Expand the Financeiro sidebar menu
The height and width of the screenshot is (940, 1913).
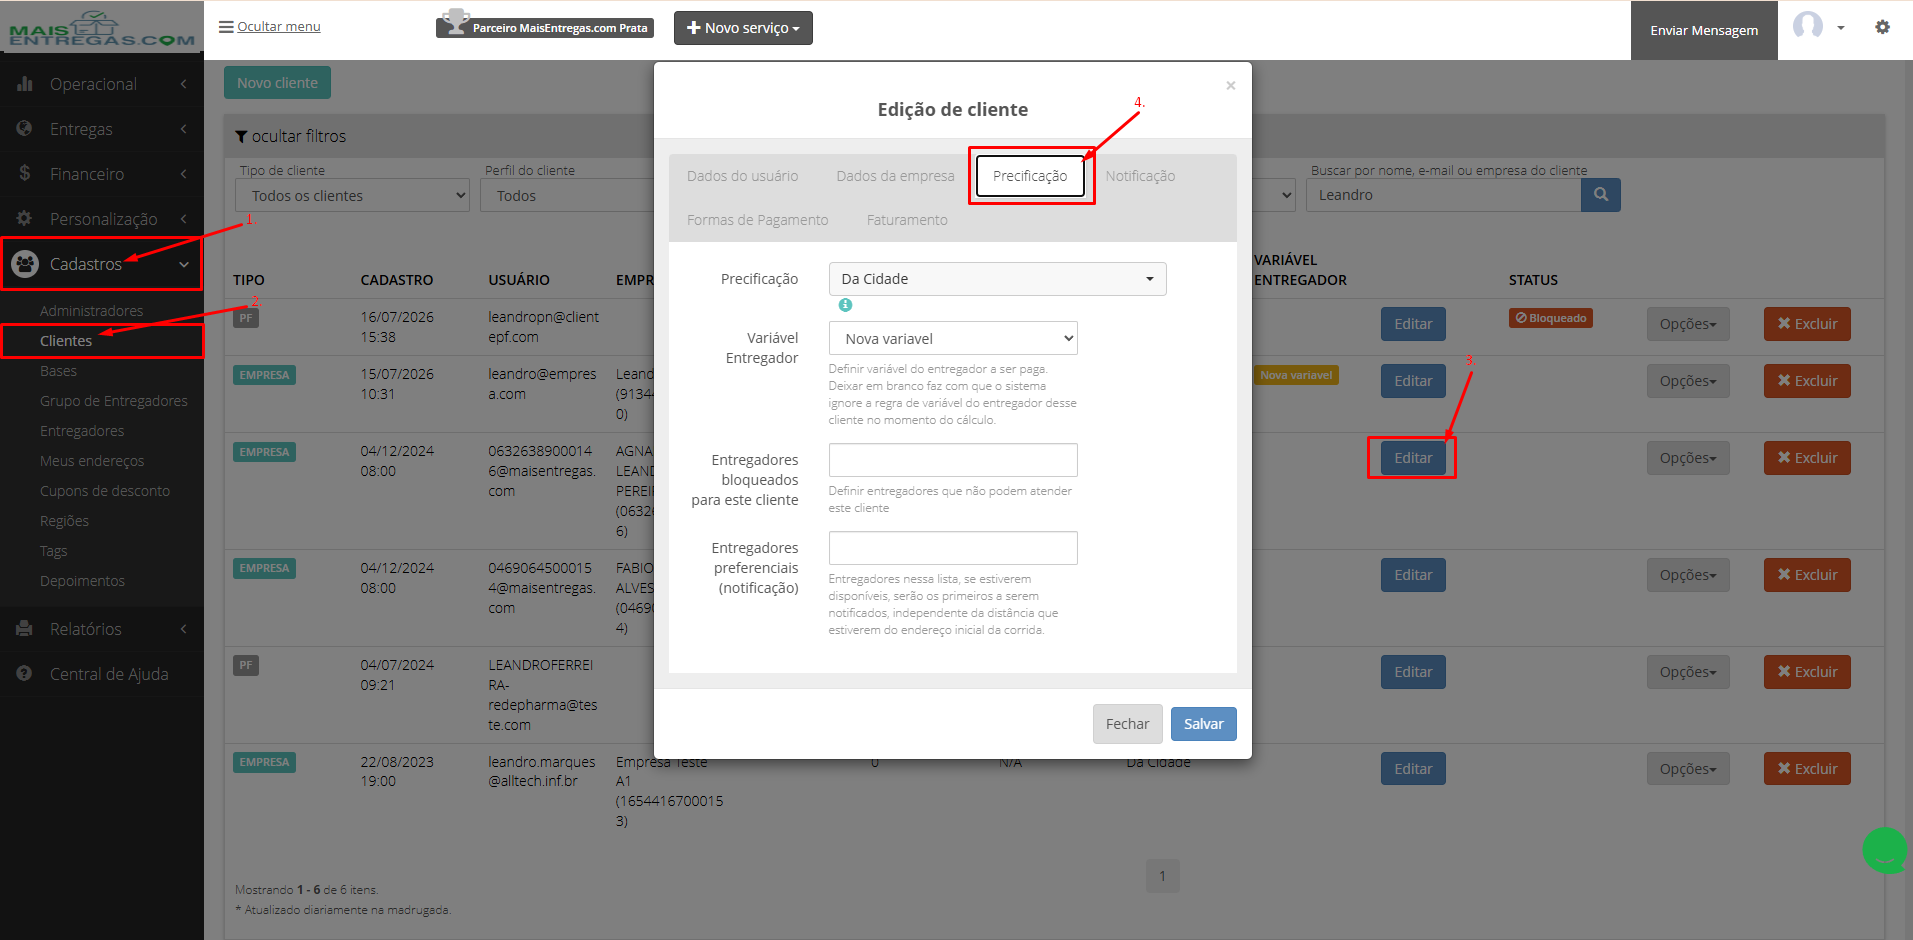(x=102, y=174)
